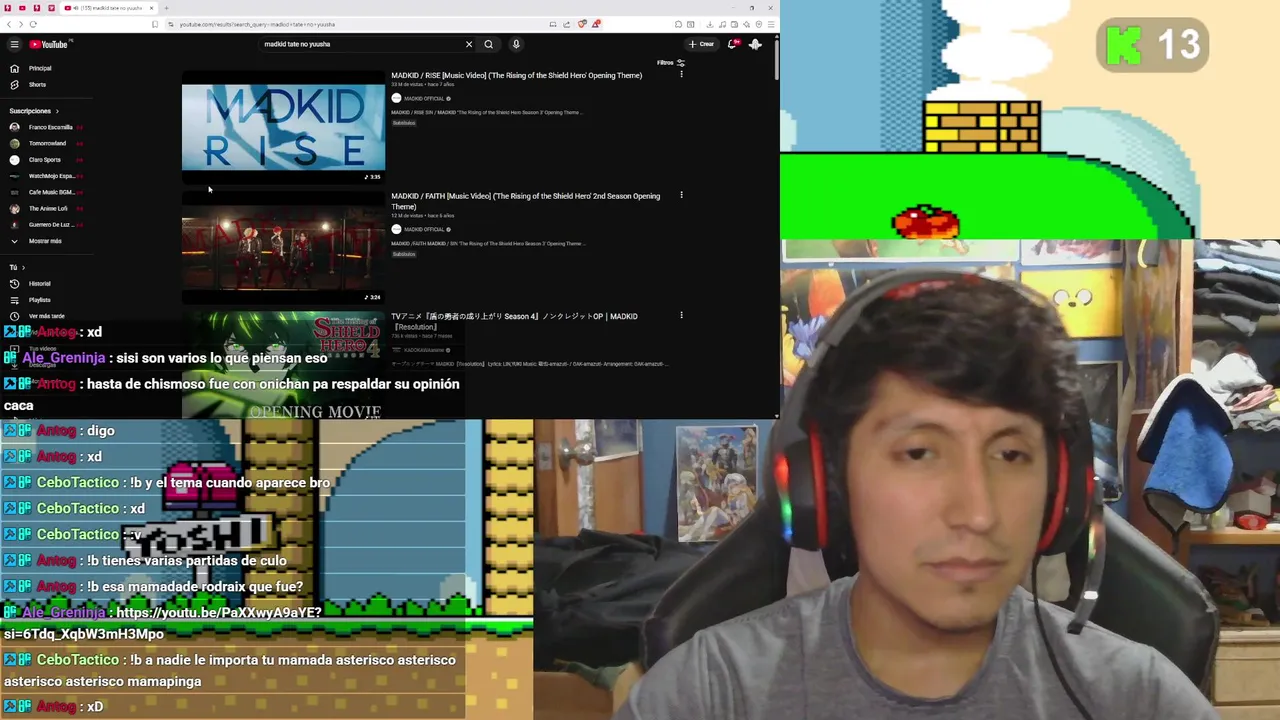
Task: Bookmark page via address bar bookmark icon
Action: coord(154,24)
